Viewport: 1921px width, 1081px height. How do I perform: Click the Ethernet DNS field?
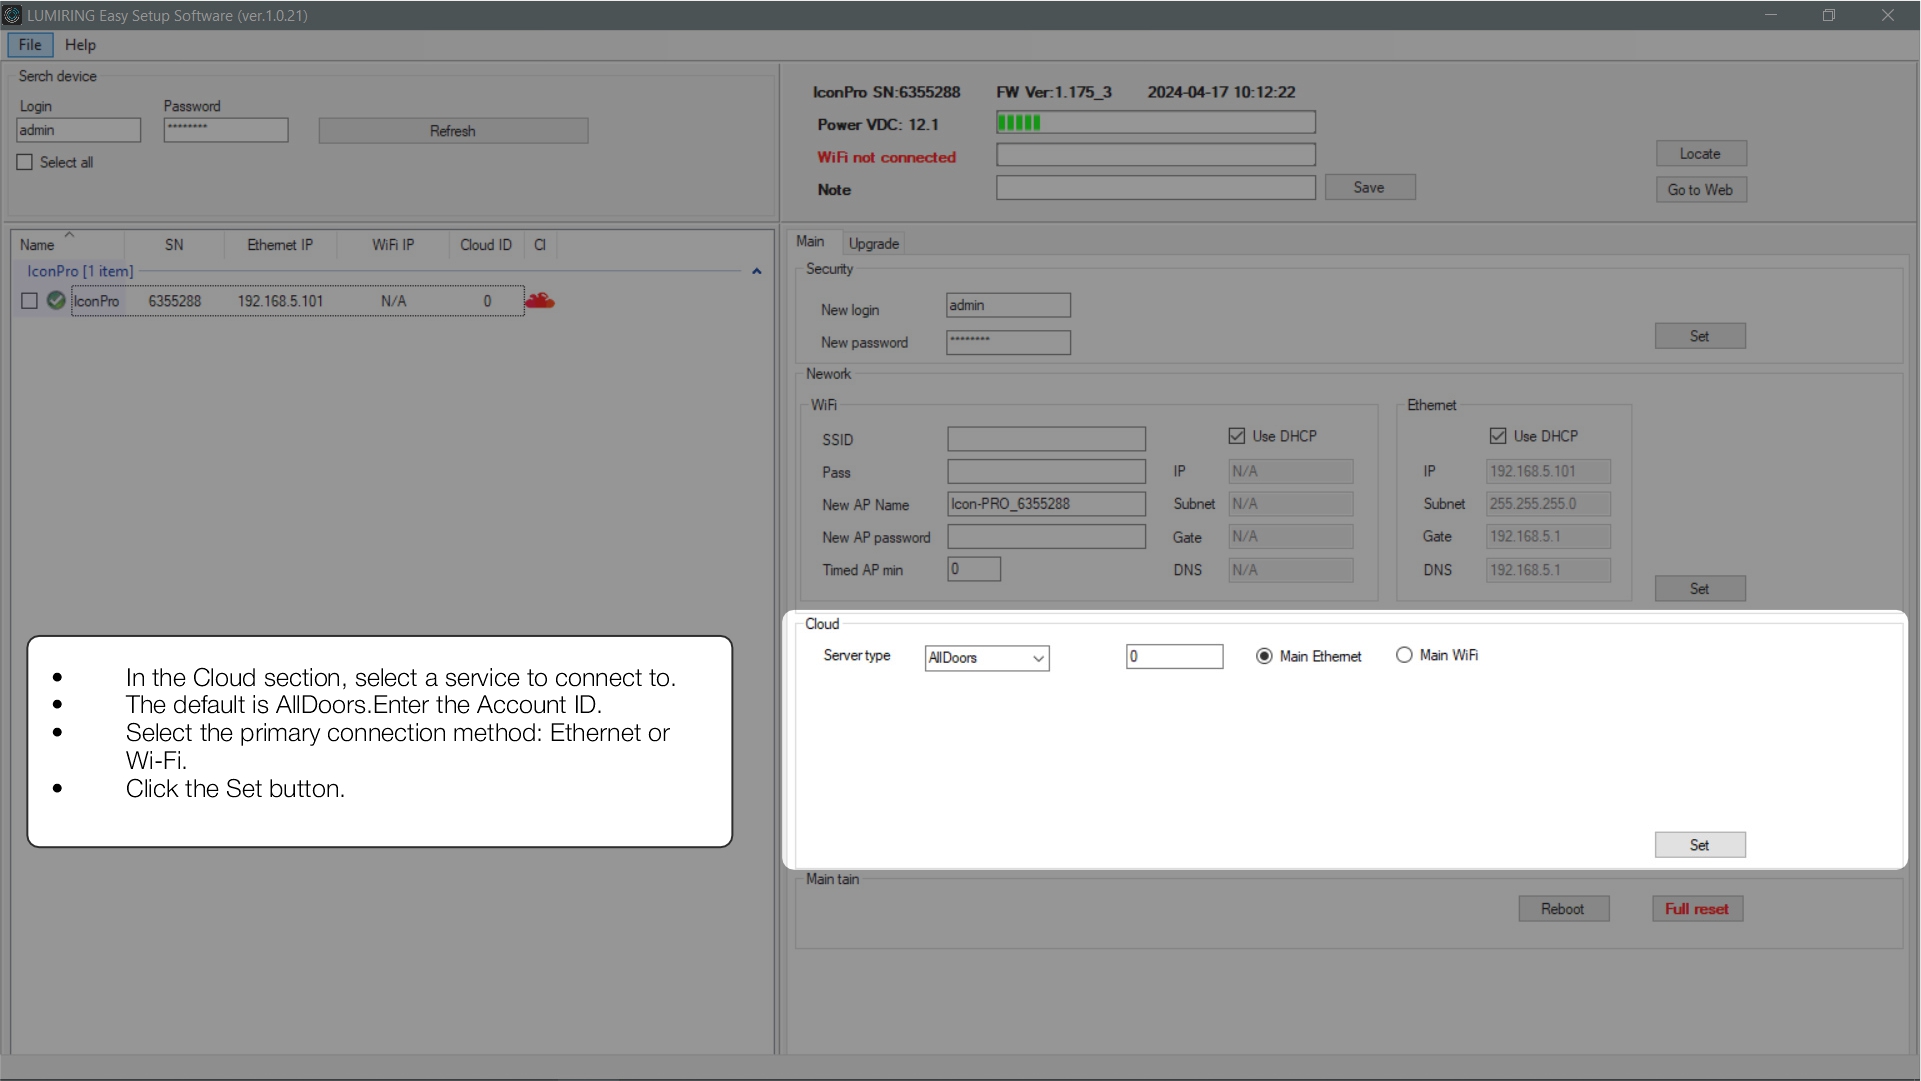[1548, 570]
